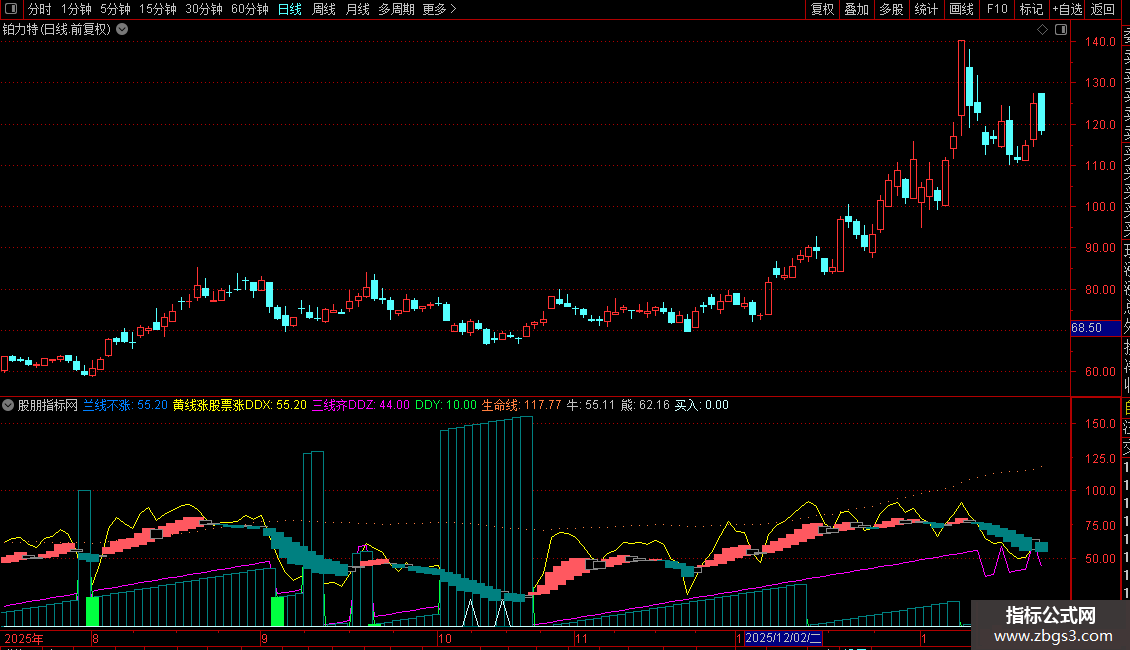This screenshot has width=1130, height=650.
Task: Click the 68.50 current price marker
Action: click(1095, 328)
